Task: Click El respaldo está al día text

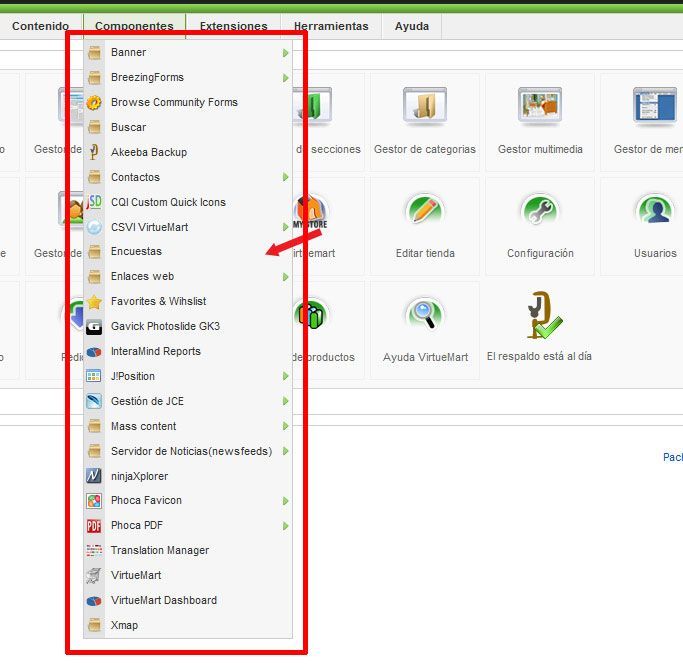Action: (539, 356)
